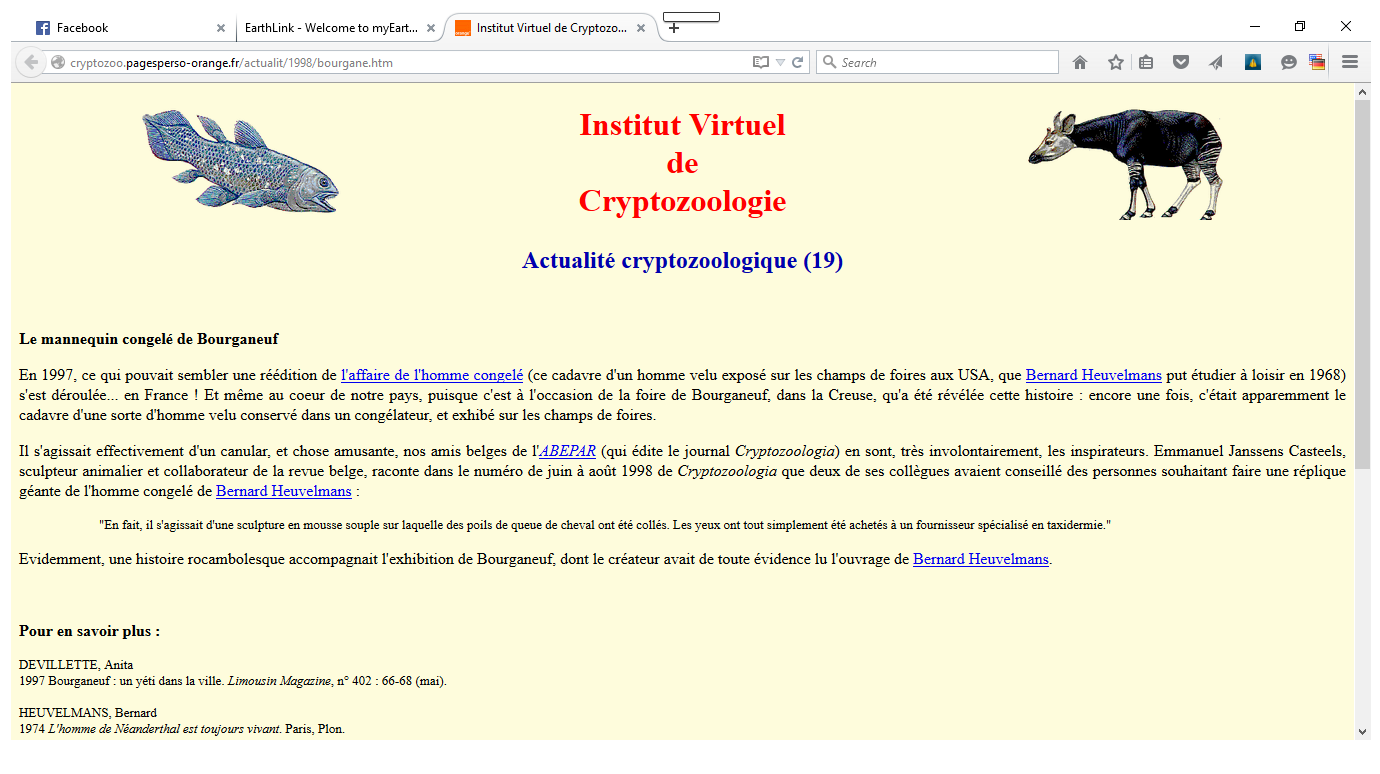1380x774 pixels.
Task: Reload the current page
Action: tap(797, 62)
